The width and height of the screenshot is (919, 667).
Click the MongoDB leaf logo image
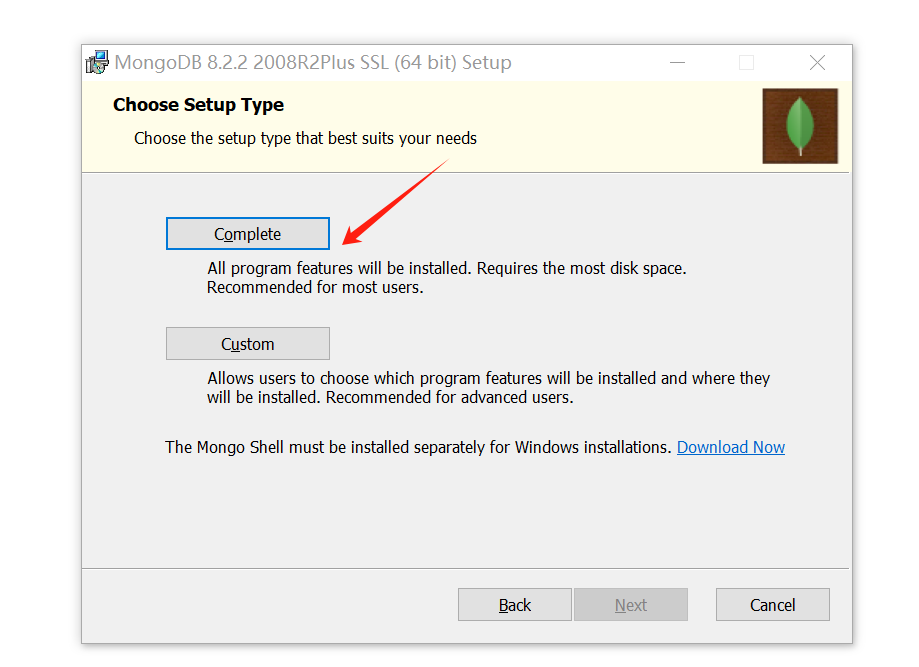(800, 126)
